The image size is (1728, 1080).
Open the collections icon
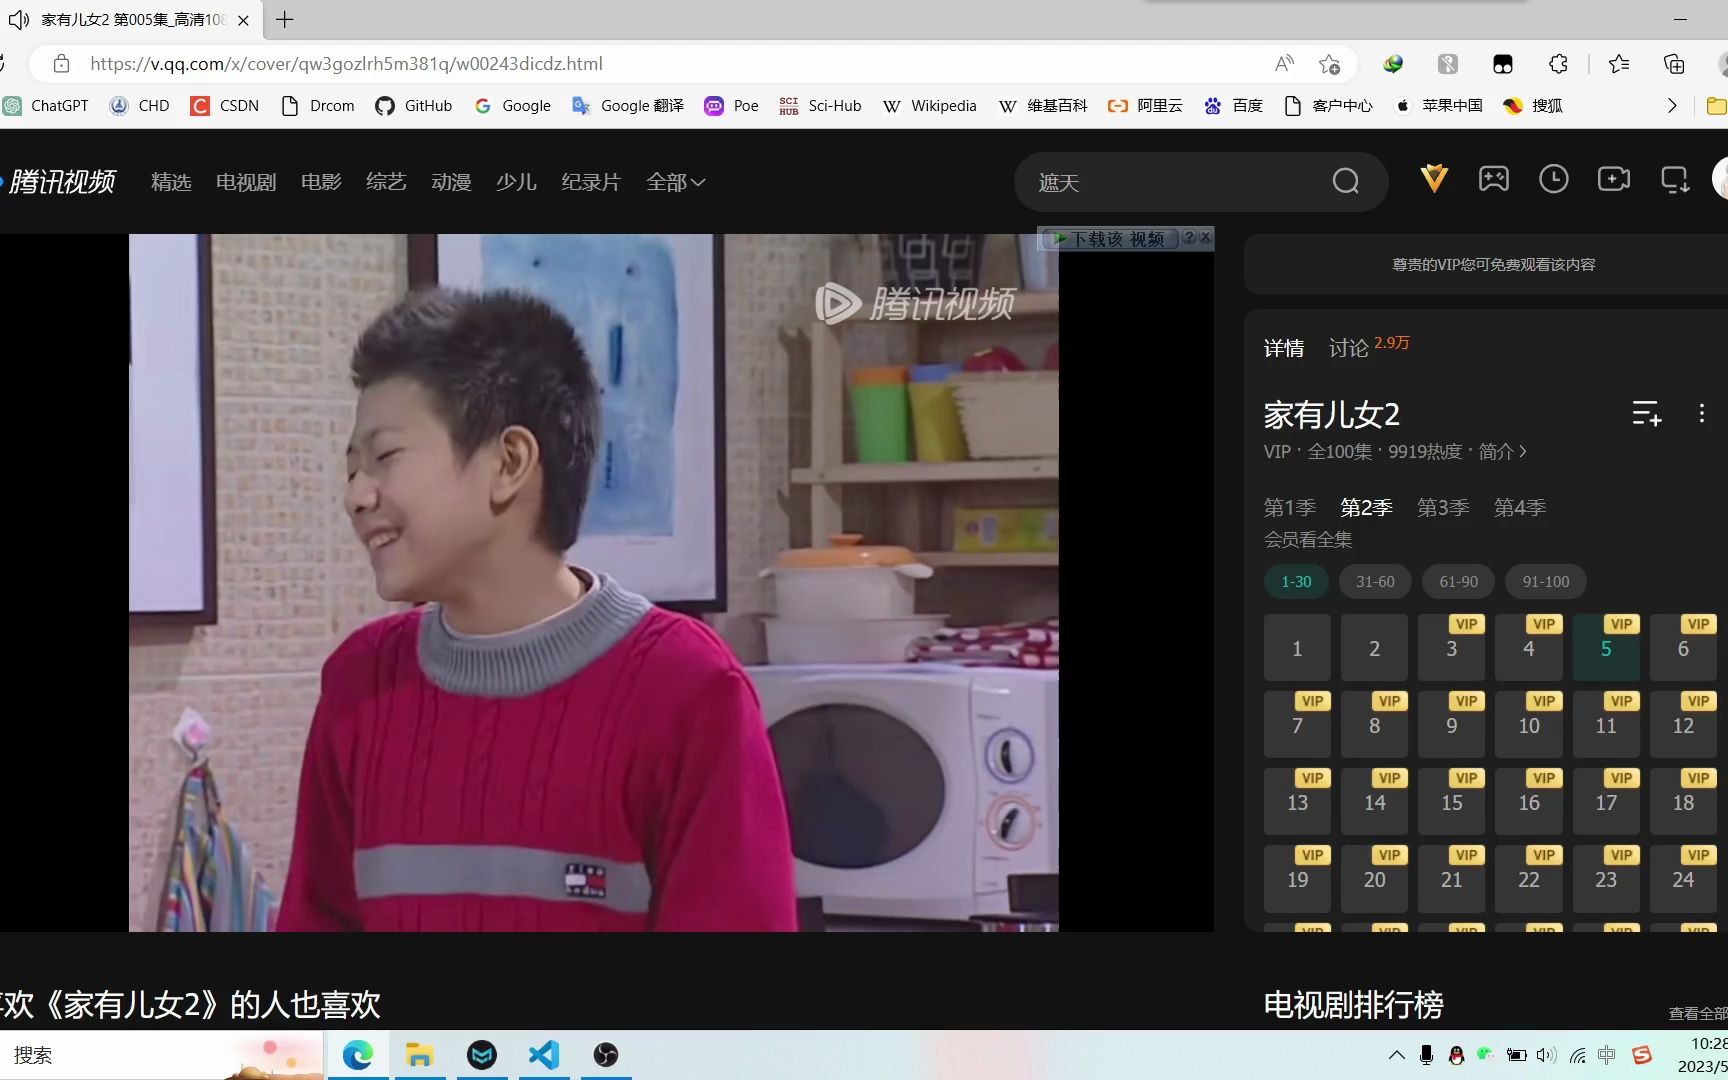click(x=1674, y=64)
